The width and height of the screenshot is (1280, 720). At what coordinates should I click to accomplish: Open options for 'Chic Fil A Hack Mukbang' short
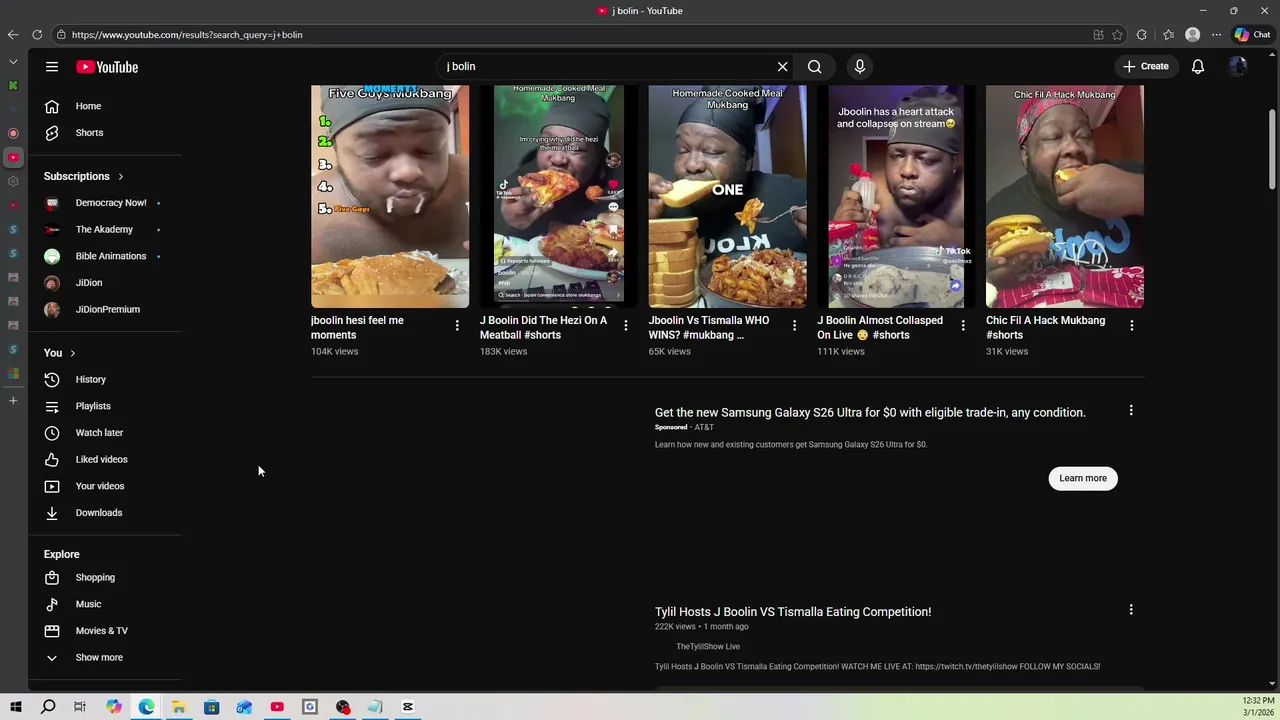1131,326
